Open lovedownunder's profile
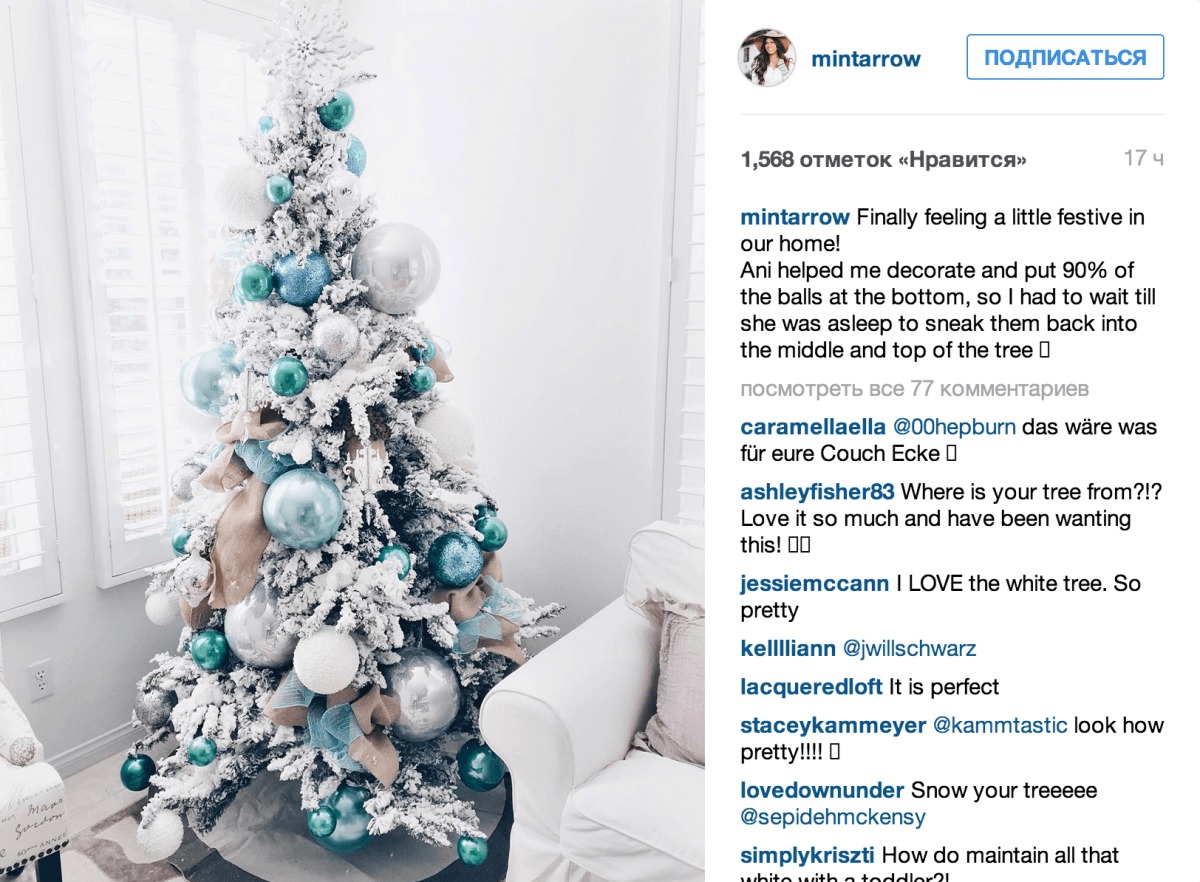1200x882 pixels. point(822,791)
